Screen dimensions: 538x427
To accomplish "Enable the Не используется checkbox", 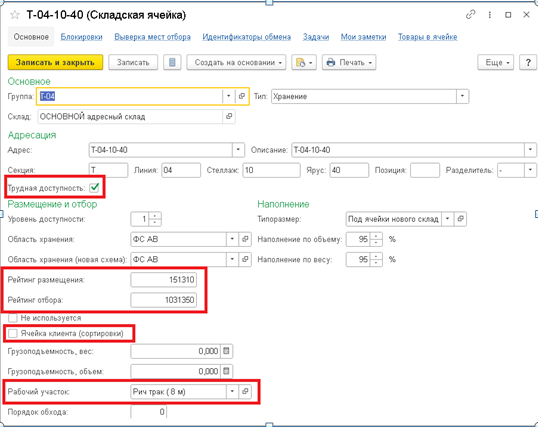I will point(13,318).
